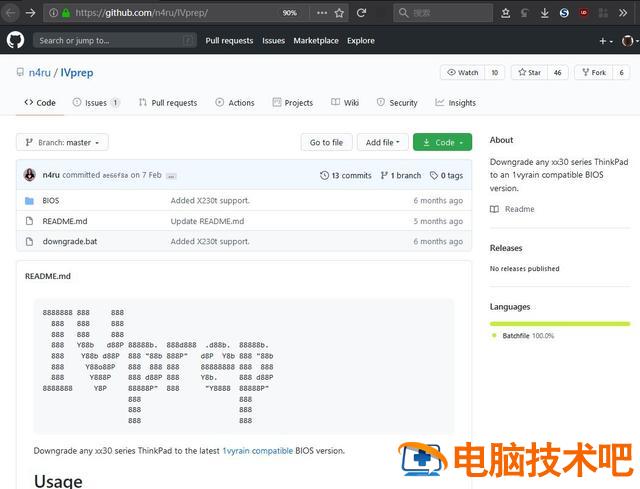Open Issues in top navigation
640x489 pixels.
pos(273,41)
